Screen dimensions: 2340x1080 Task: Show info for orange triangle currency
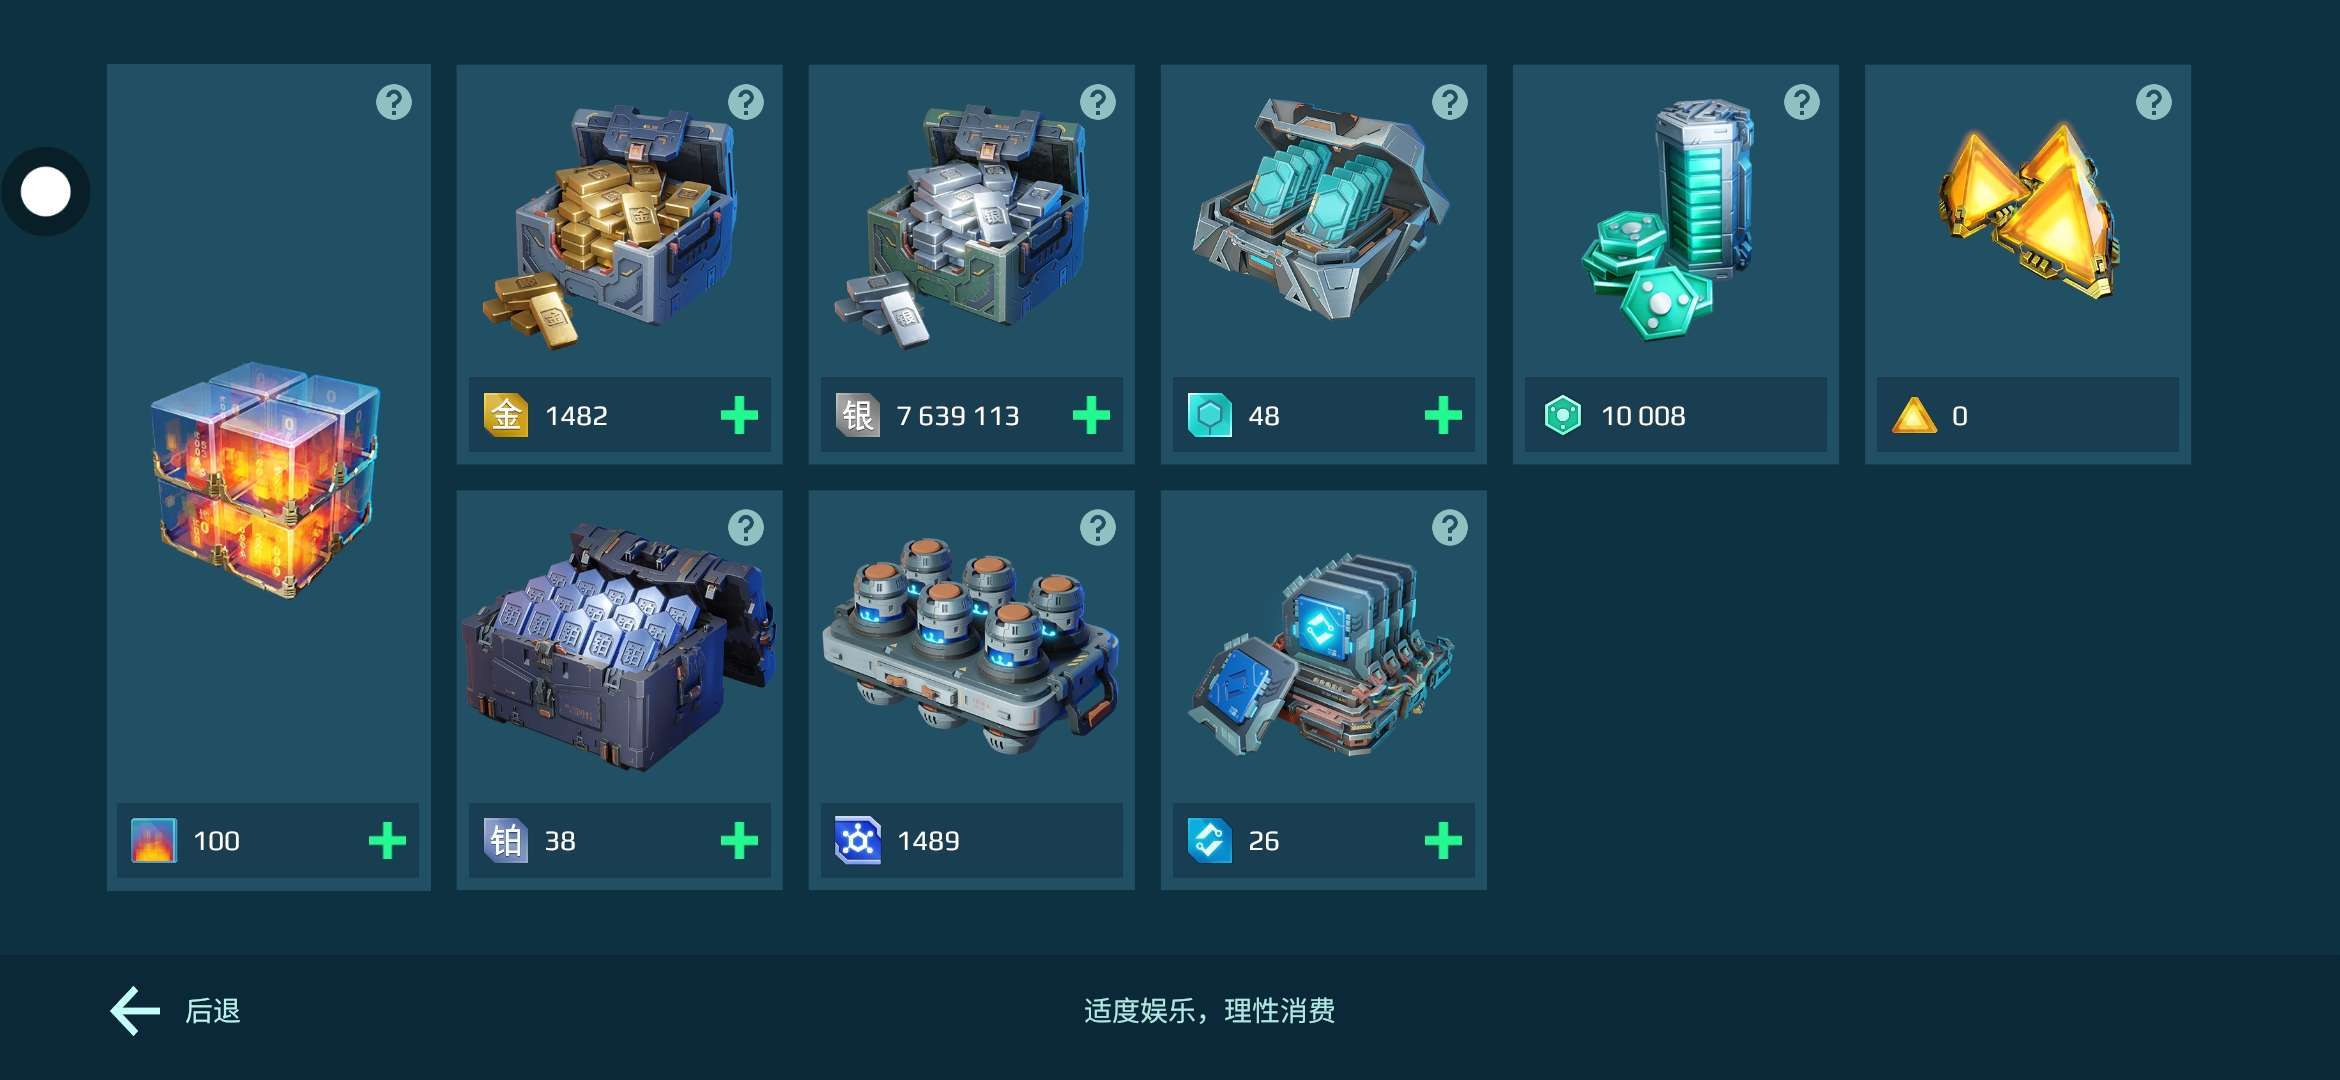tap(2154, 101)
